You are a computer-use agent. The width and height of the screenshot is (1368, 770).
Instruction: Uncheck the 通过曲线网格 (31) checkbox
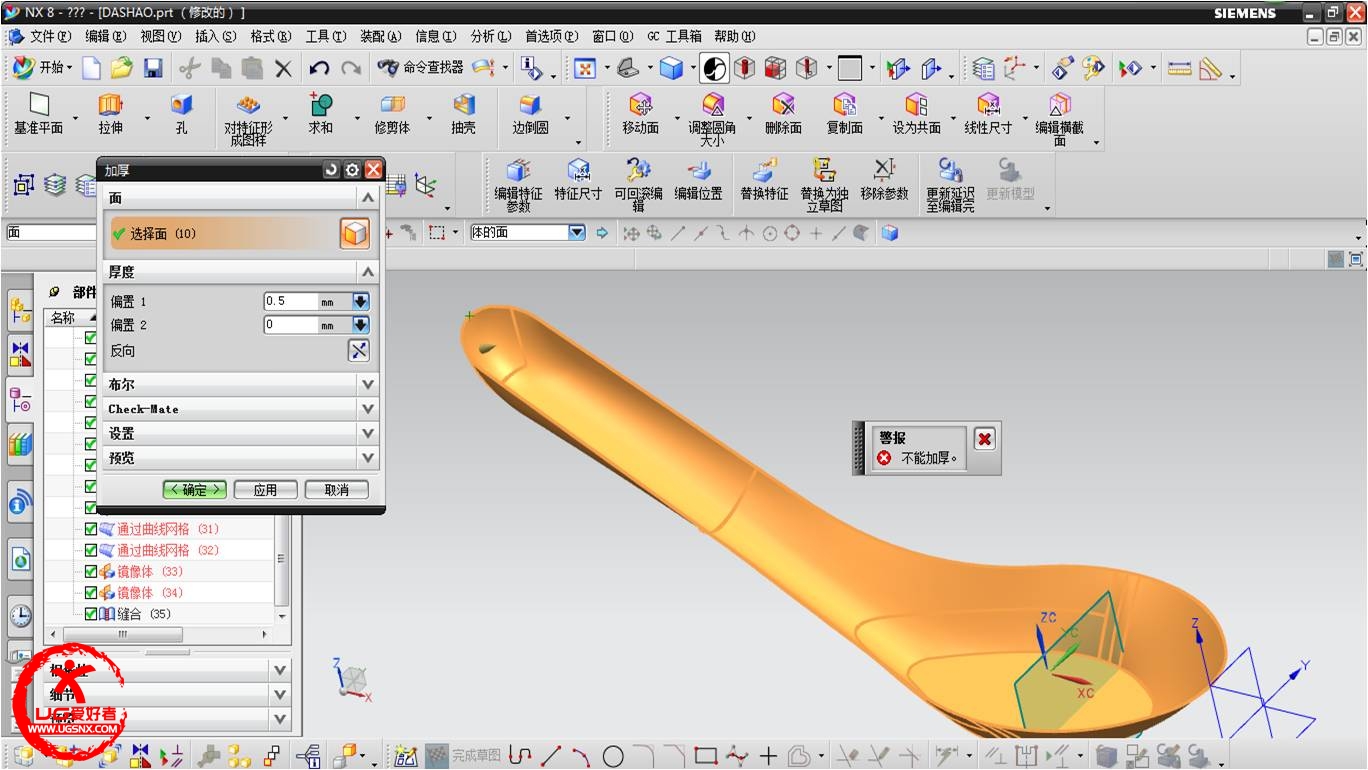coord(91,529)
